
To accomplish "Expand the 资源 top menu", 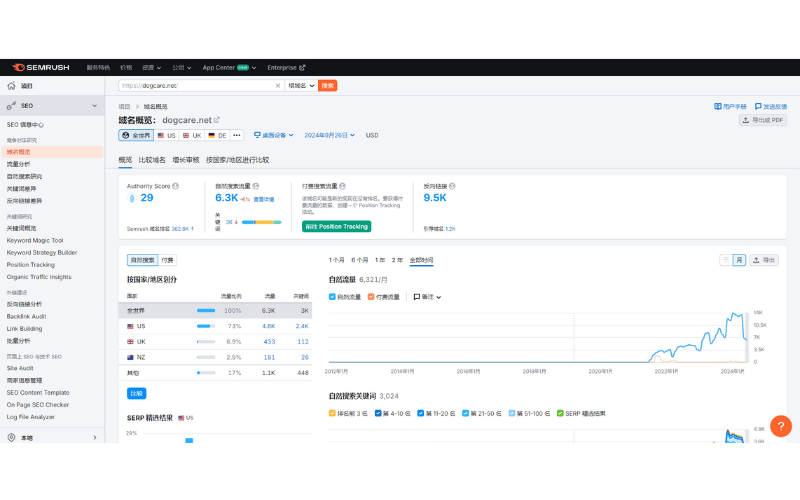I will click(152, 67).
